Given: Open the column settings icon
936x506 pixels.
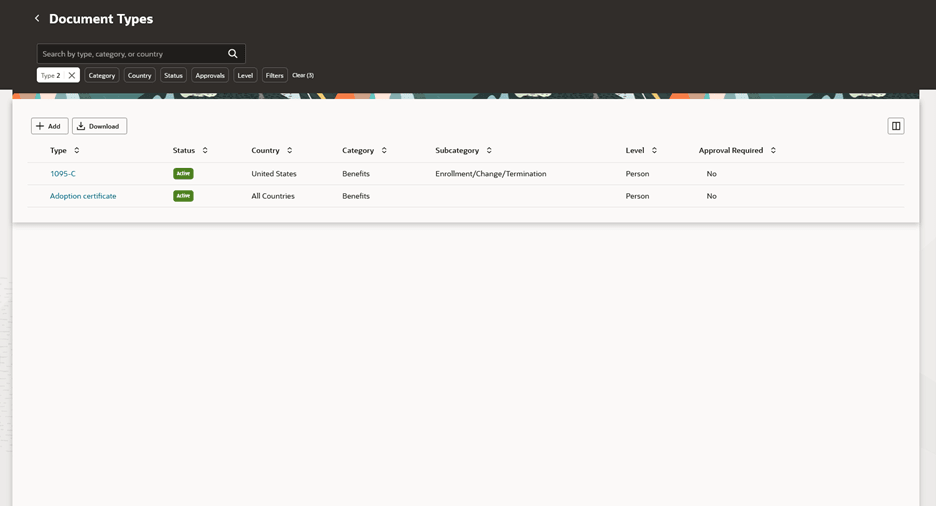Looking at the screenshot, I should coord(895,126).
